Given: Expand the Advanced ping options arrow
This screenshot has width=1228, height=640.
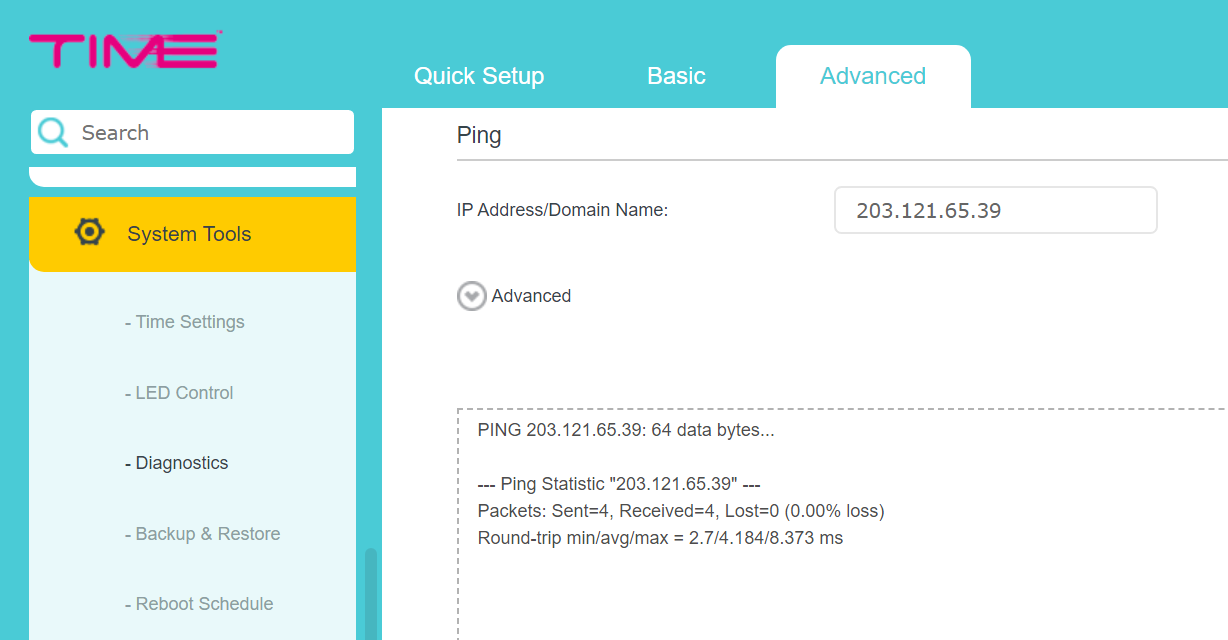Looking at the screenshot, I should [472, 296].
